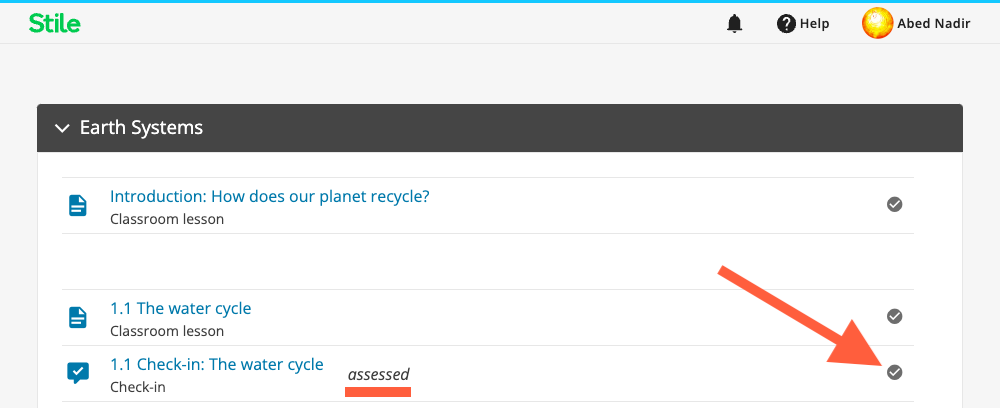Click the Check-in subtitle text
The width and height of the screenshot is (1000, 408).
[138, 387]
